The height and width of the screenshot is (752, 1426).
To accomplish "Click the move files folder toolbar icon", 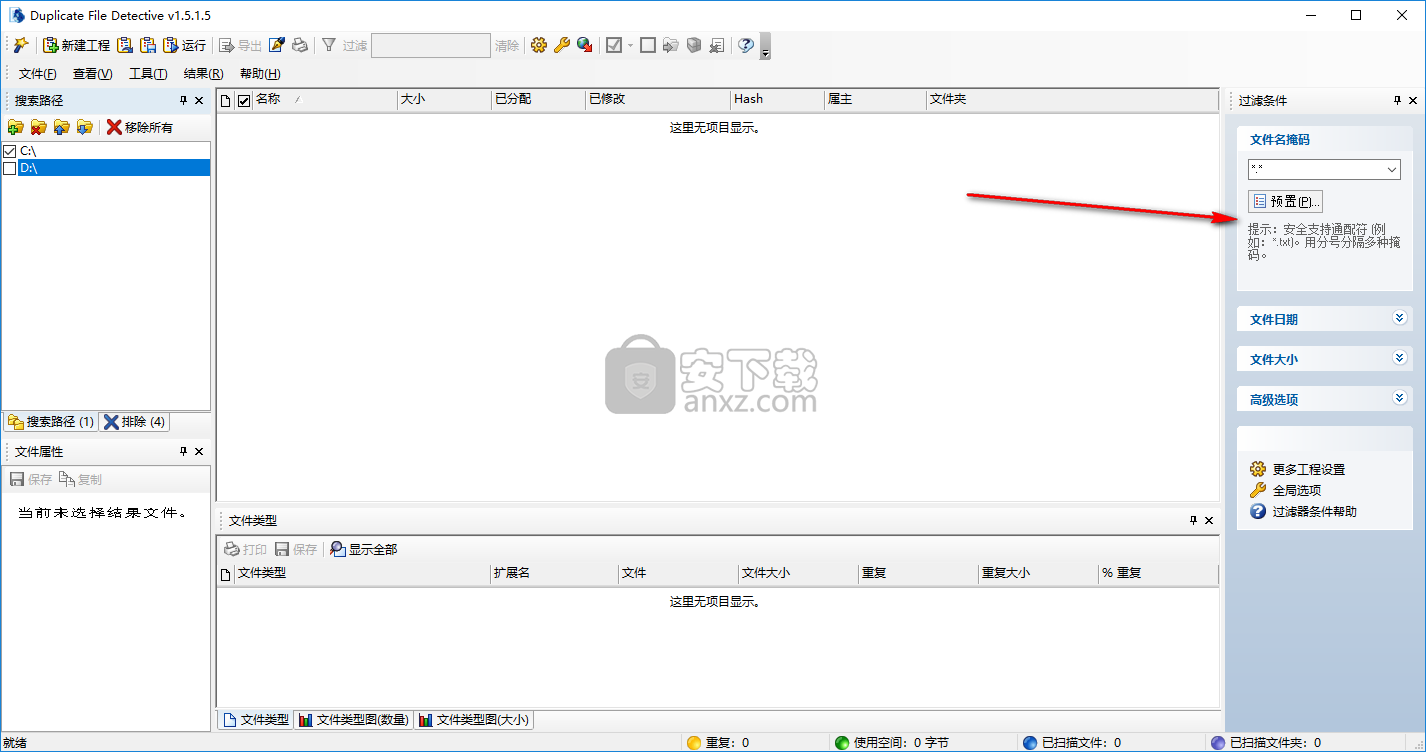I will coord(671,45).
